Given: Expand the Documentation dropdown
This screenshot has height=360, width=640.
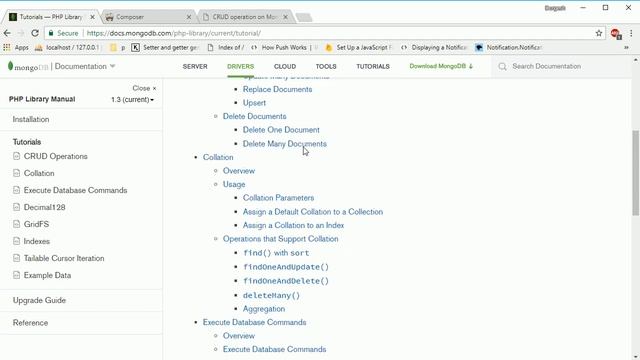Looking at the screenshot, I should (85, 66).
